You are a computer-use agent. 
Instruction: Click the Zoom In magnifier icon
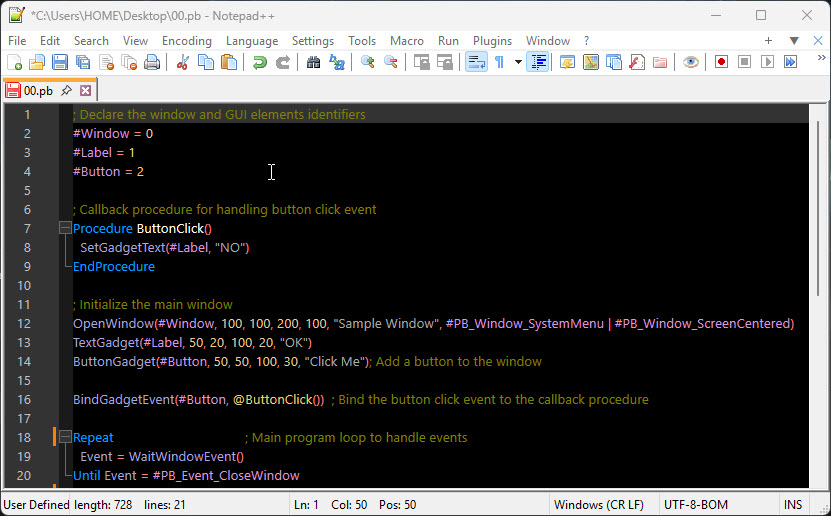pyautogui.click(x=367, y=63)
